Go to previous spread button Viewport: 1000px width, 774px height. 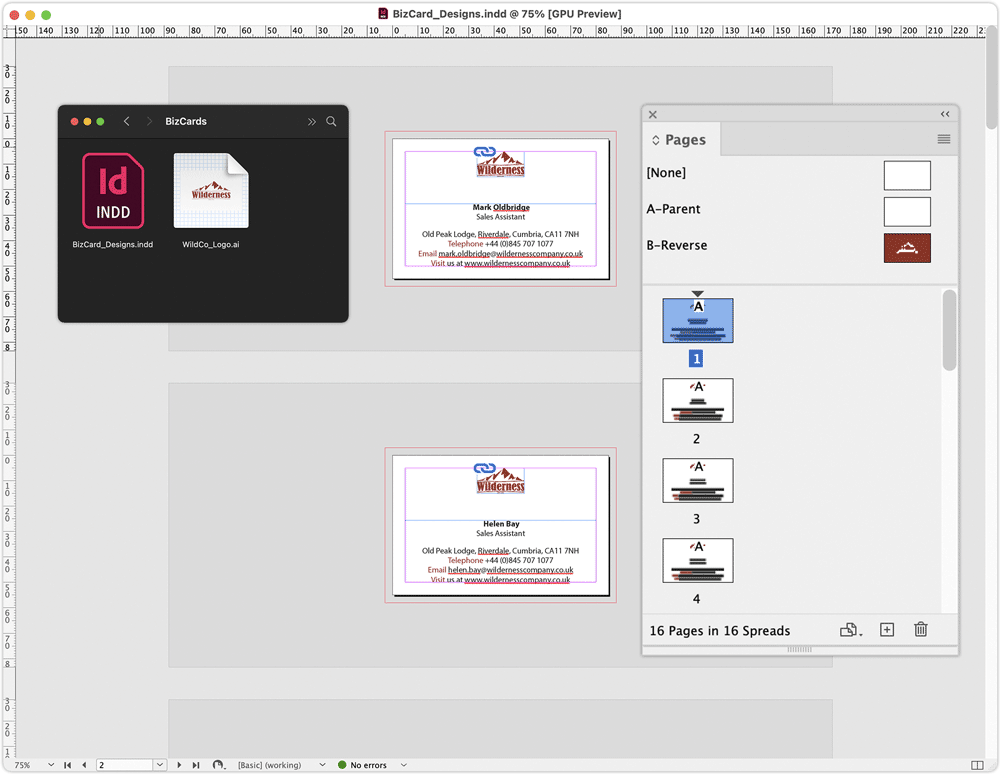(84, 765)
